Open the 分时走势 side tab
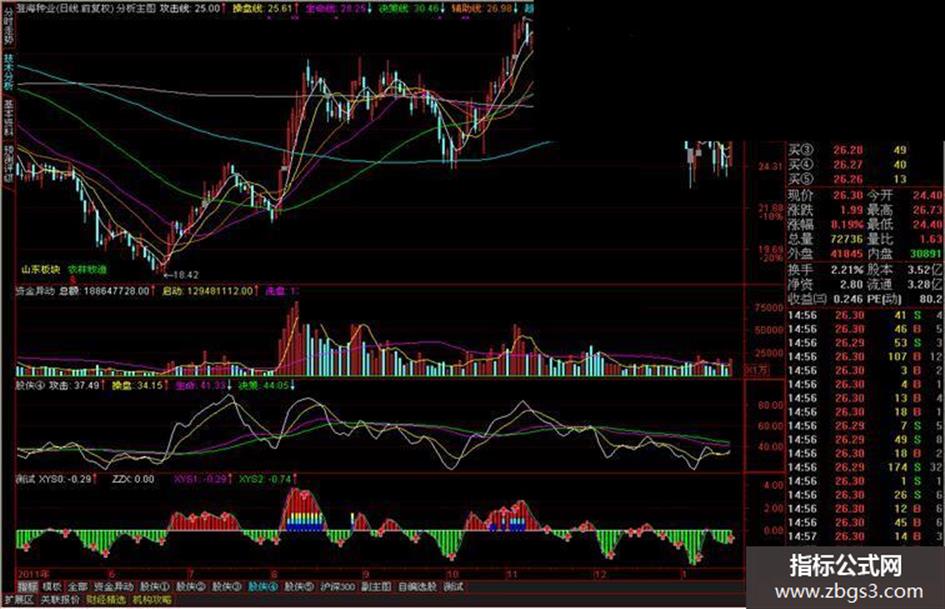945x609 pixels. click(x=8, y=26)
